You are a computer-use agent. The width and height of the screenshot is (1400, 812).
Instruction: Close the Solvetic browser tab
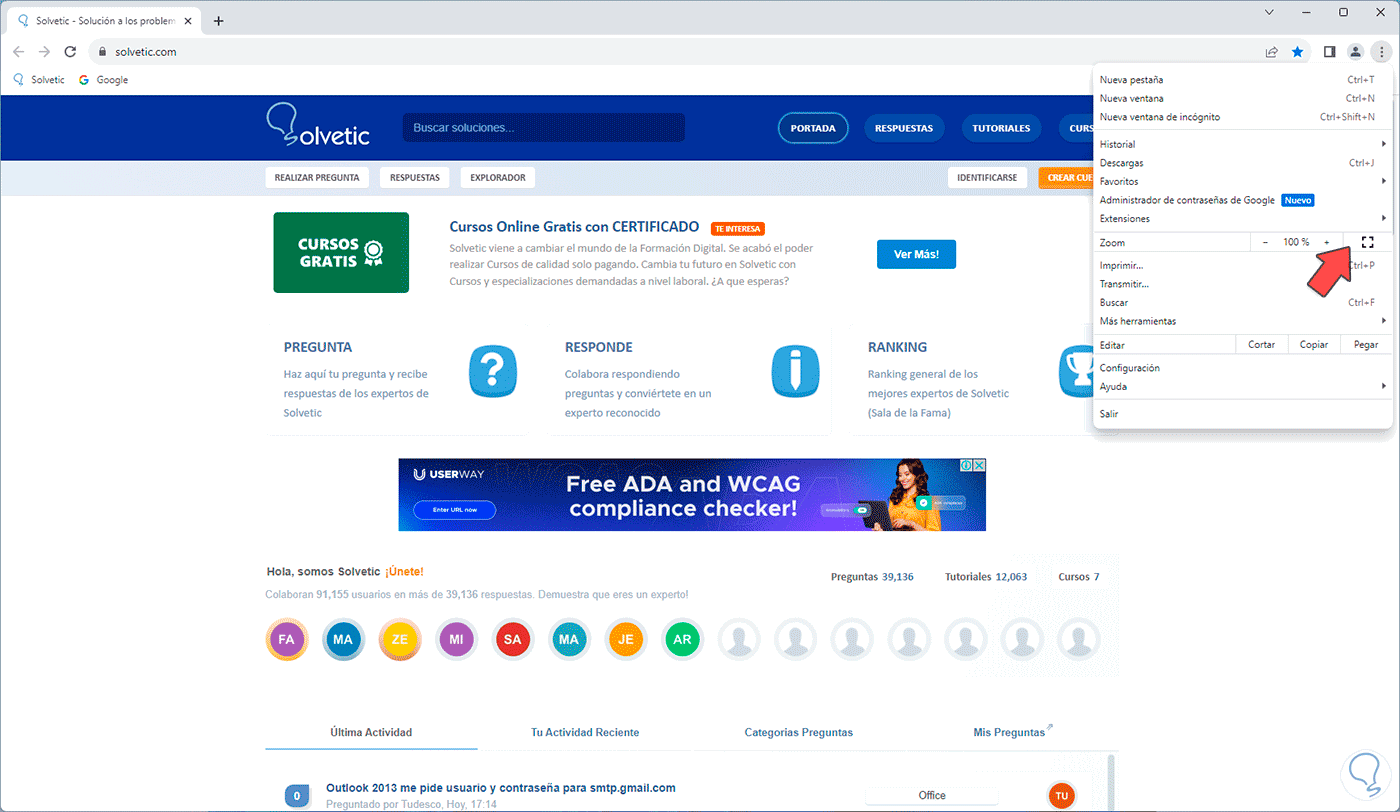point(187,21)
